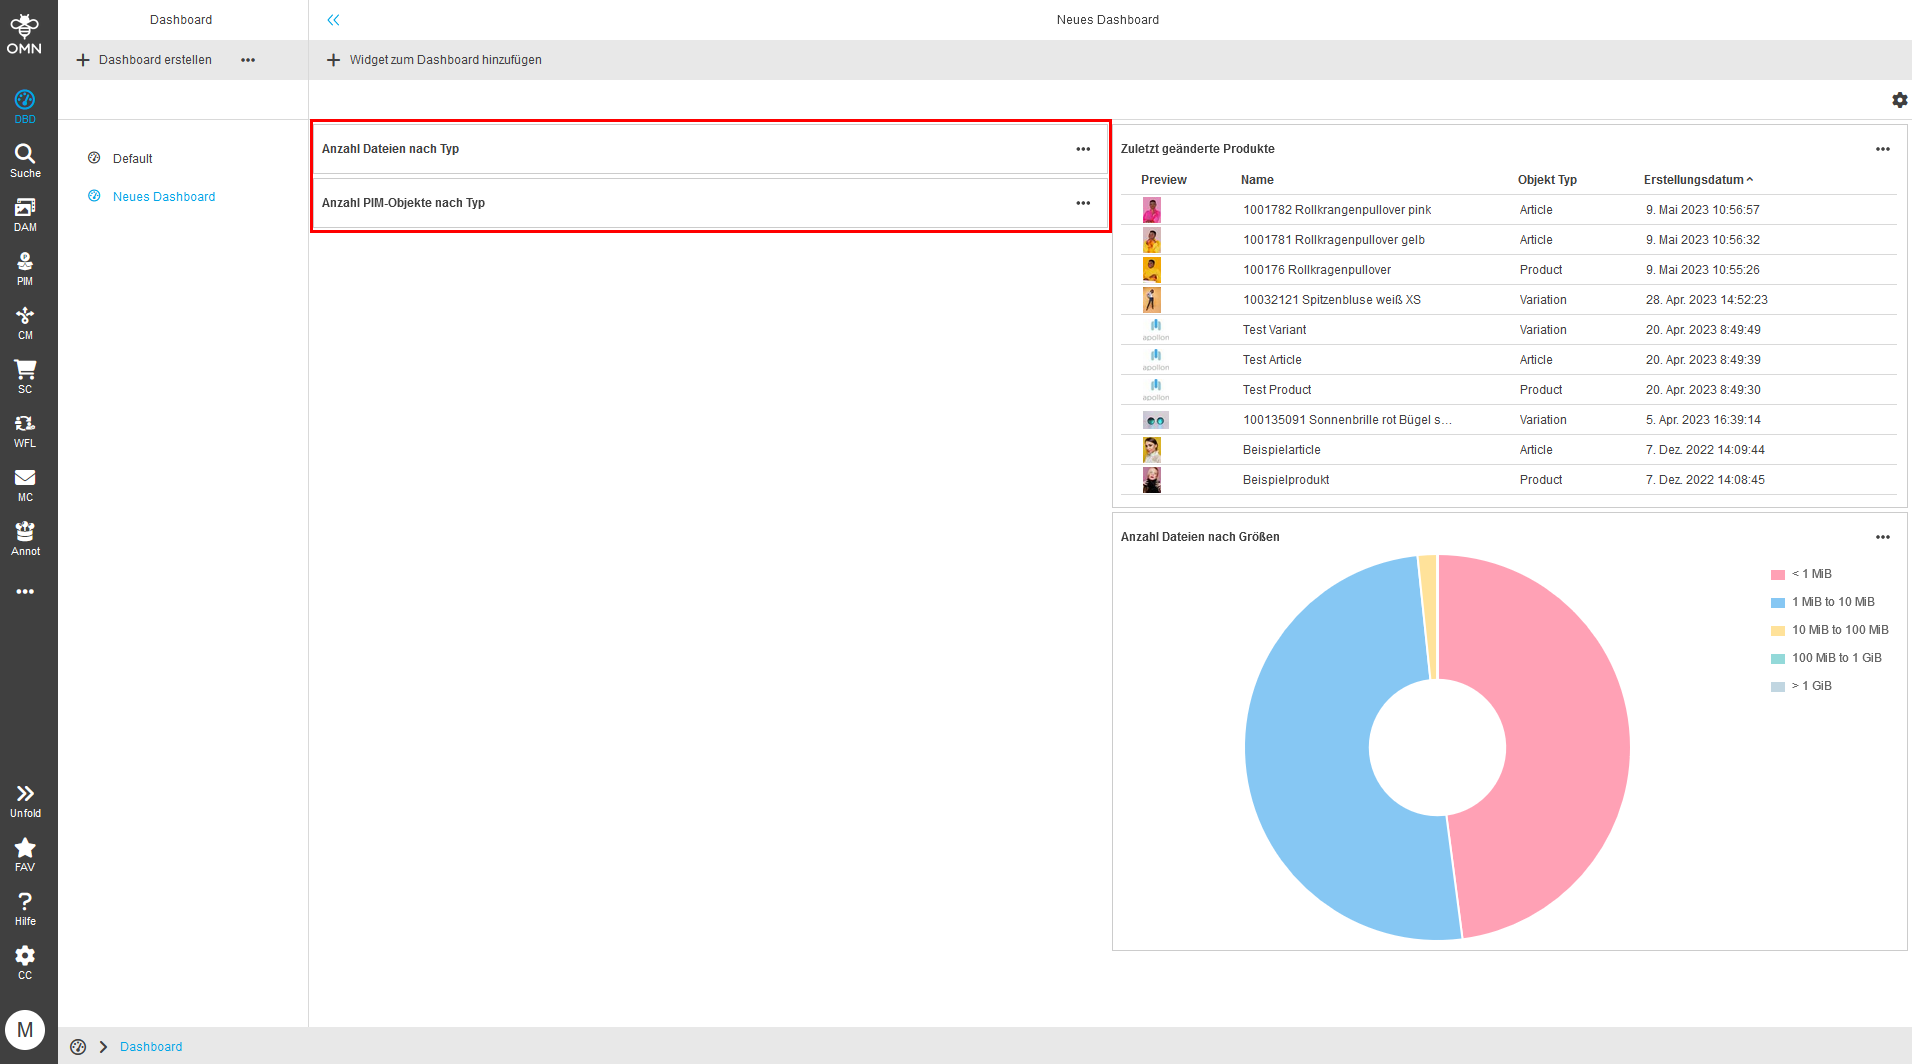Open the PIM module icon
Viewport: 1920px width, 1064px height.
point(25,267)
